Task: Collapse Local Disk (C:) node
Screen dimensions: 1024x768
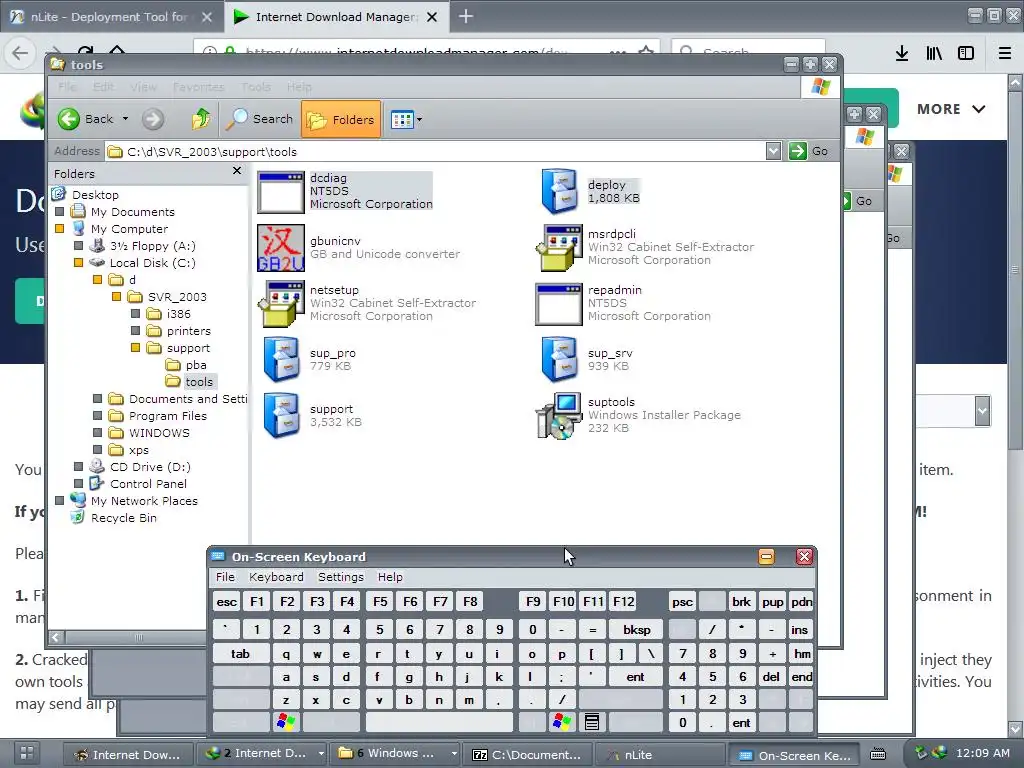Action: pos(78,263)
